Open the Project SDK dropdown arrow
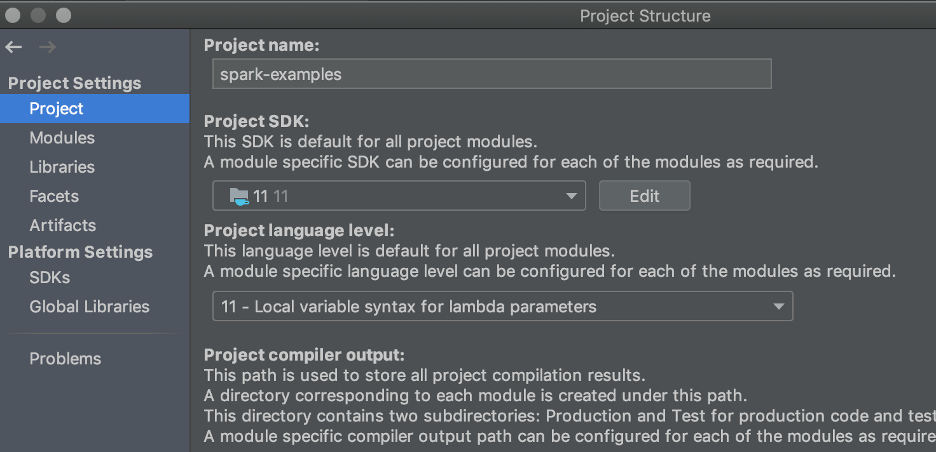The width and height of the screenshot is (936, 452). [x=571, y=196]
